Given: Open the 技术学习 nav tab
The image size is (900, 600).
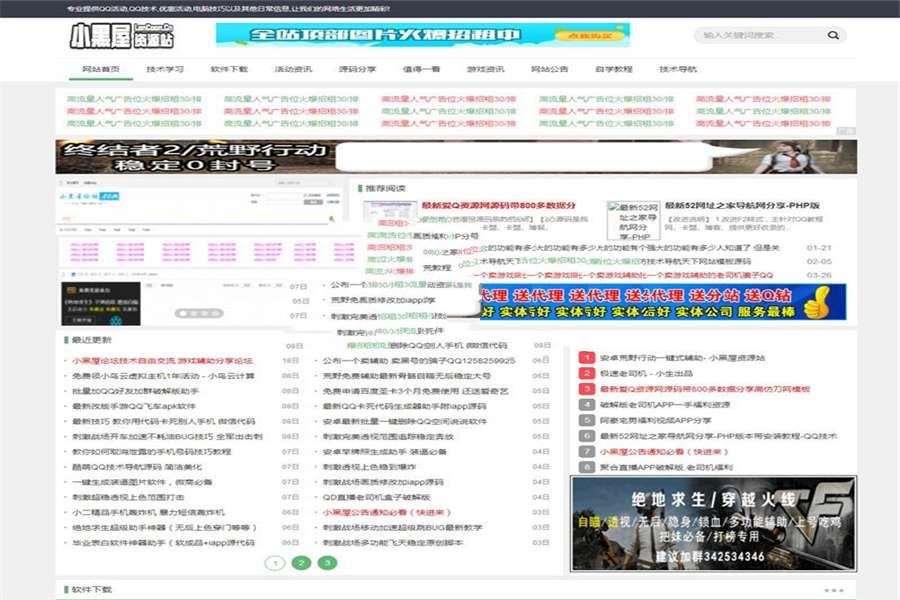Looking at the screenshot, I should [165, 69].
